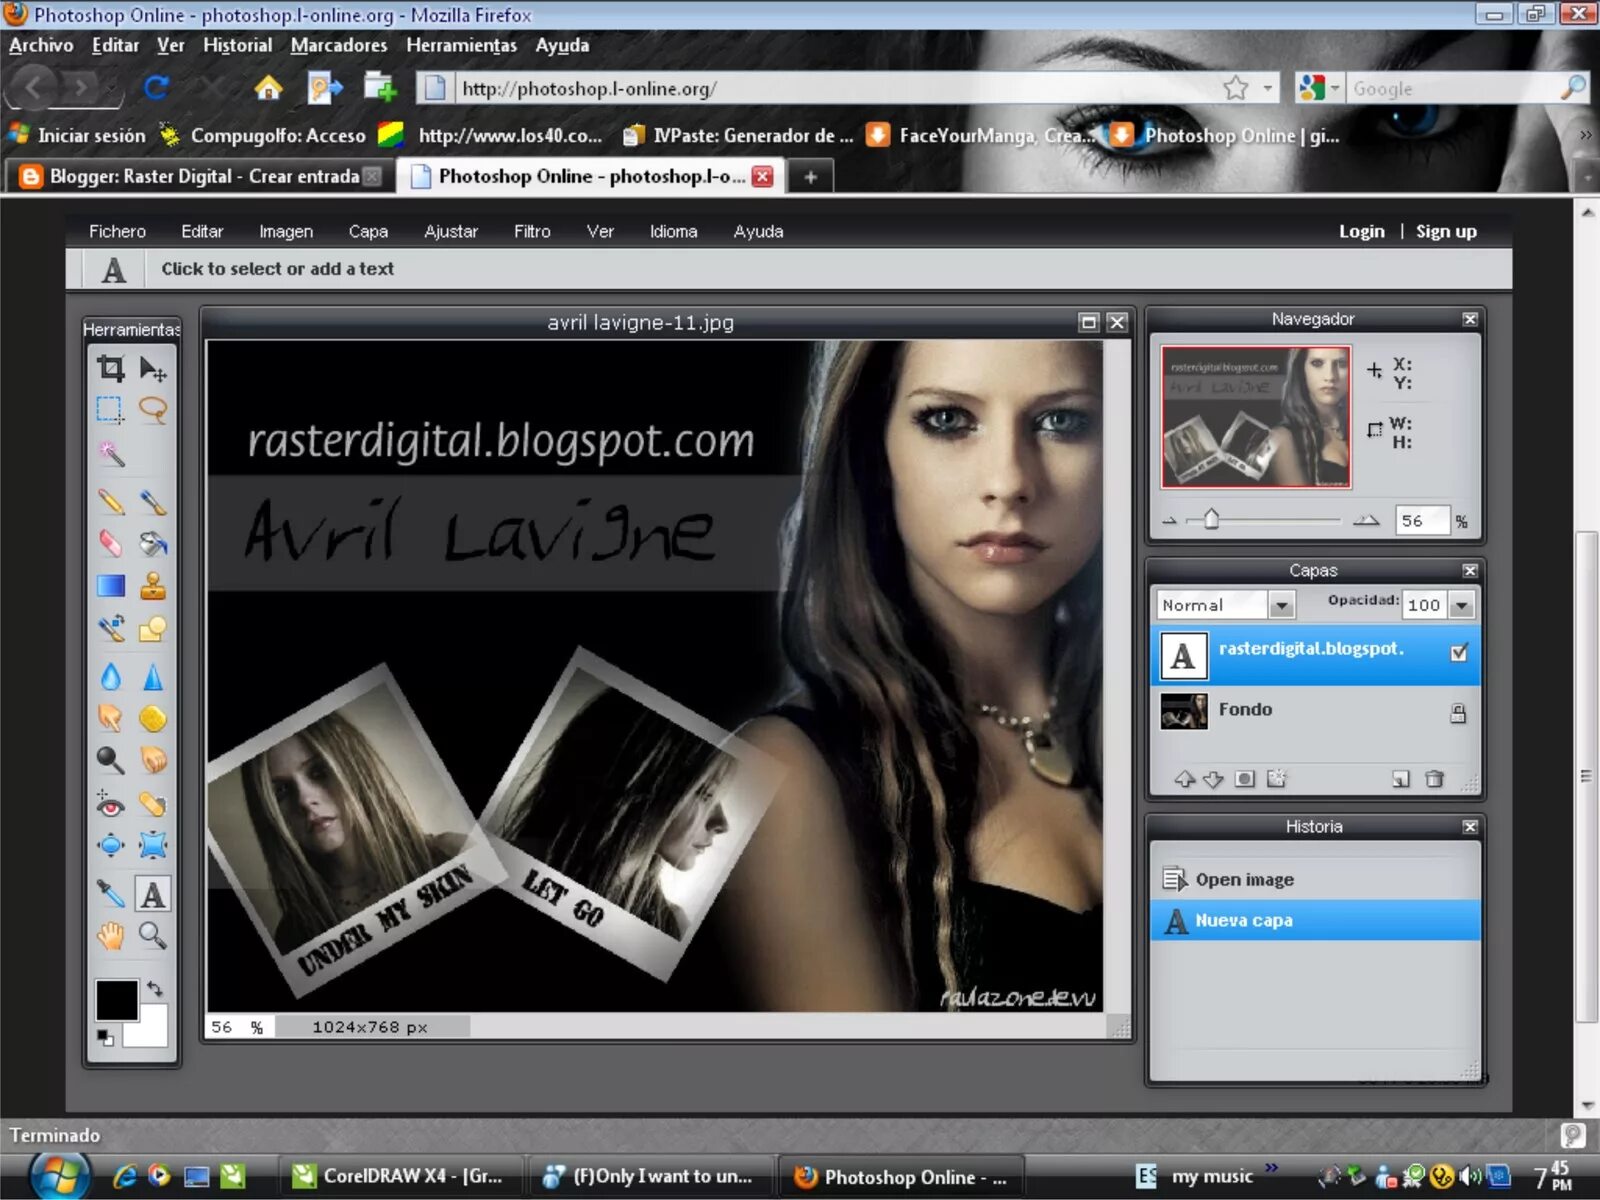Image resolution: width=1600 pixels, height=1200 pixels.
Task: Click the Login link
Action: click(x=1362, y=231)
